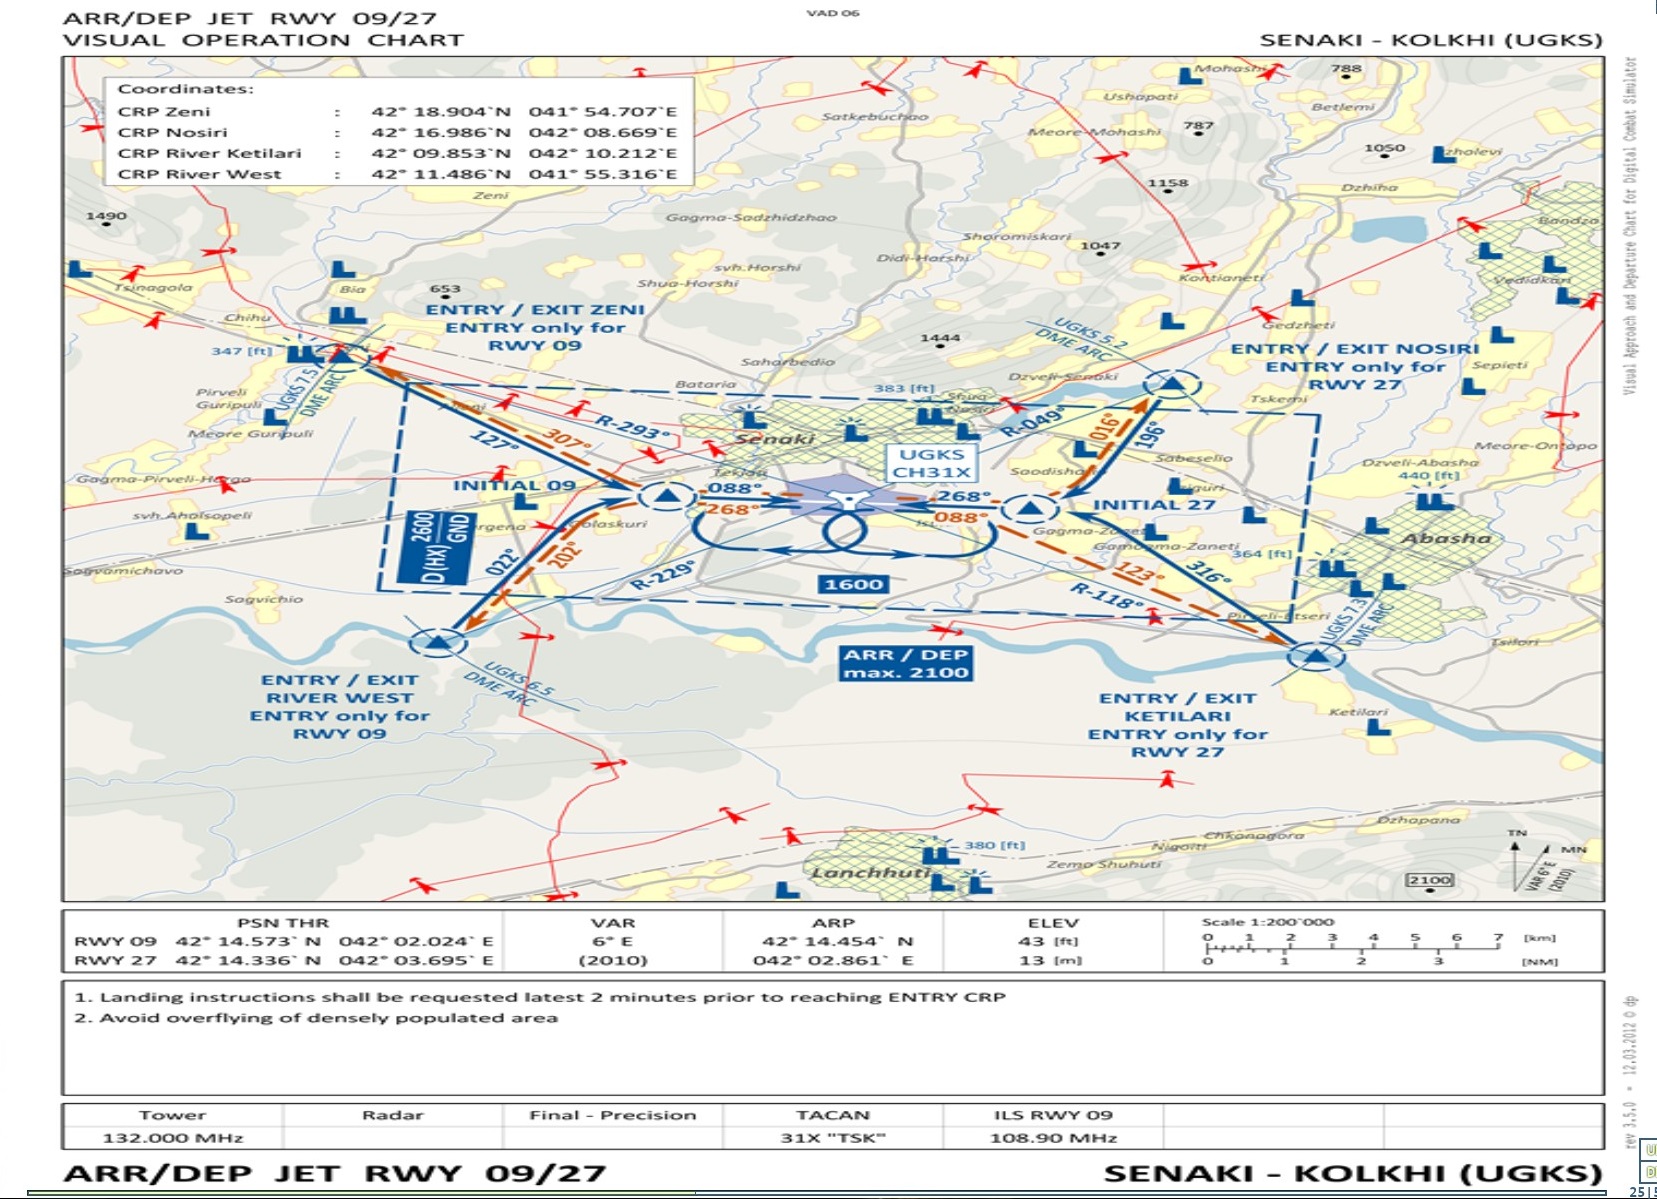Click the TACAN 31X "TSK" cell
1657x1199 pixels.
[x=832, y=1127]
